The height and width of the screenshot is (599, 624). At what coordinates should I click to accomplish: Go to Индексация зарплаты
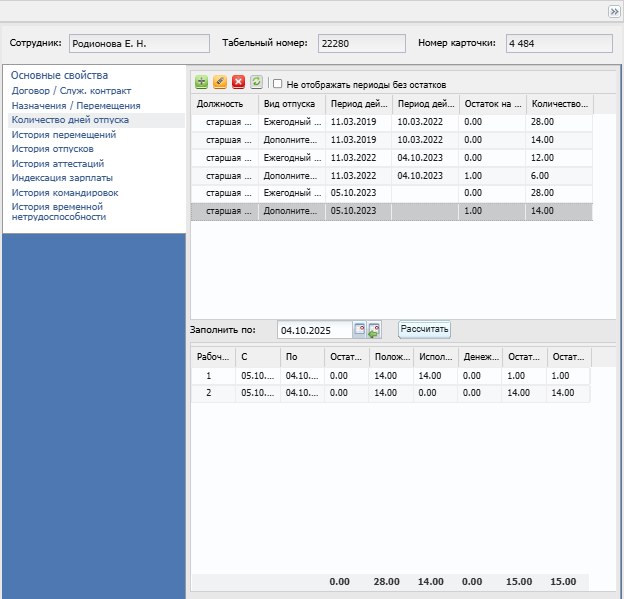click(62, 178)
